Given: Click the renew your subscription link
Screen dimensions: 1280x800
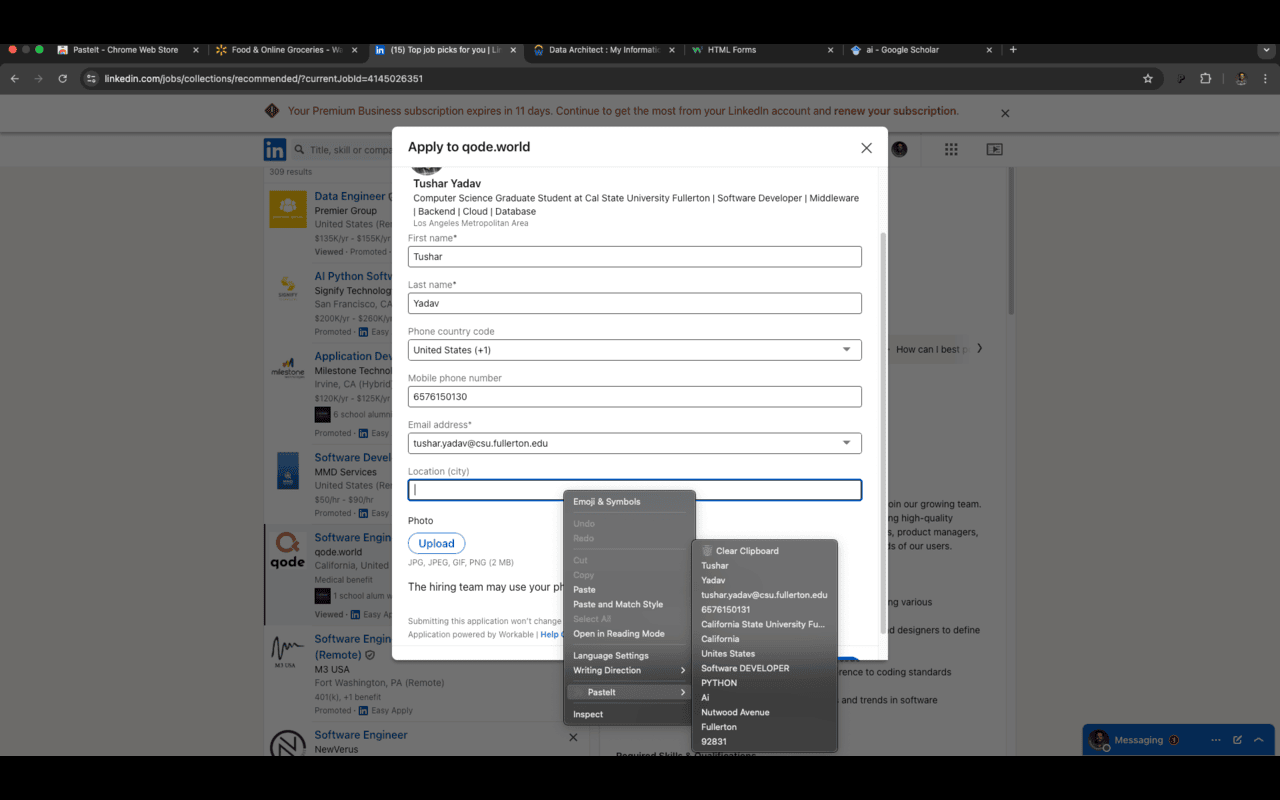Looking at the screenshot, I should click(x=896, y=111).
